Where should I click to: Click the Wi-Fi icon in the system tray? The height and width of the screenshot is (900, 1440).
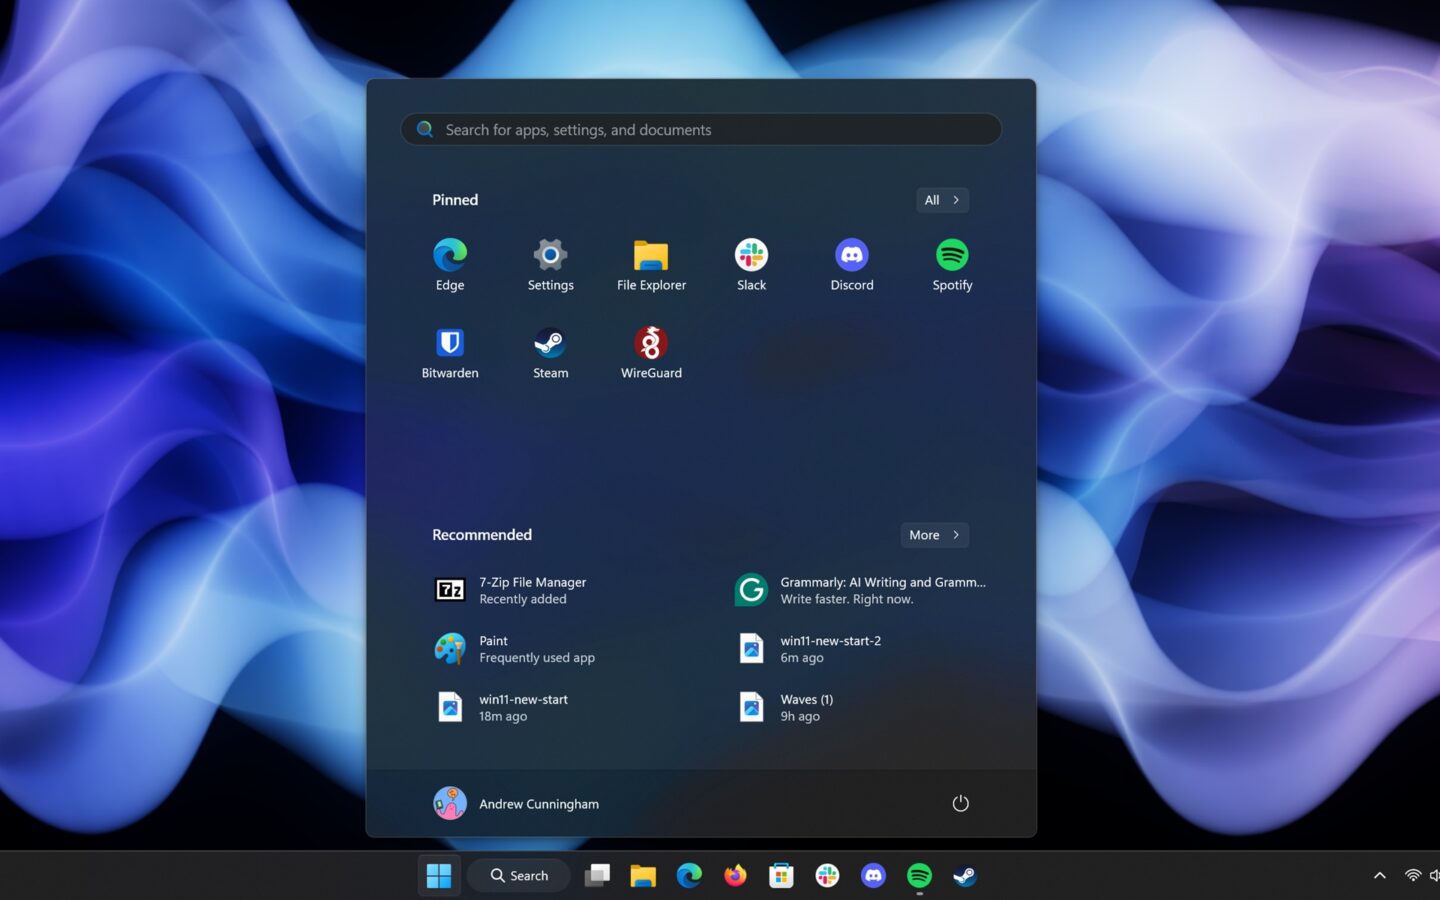(x=1411, y=874)
